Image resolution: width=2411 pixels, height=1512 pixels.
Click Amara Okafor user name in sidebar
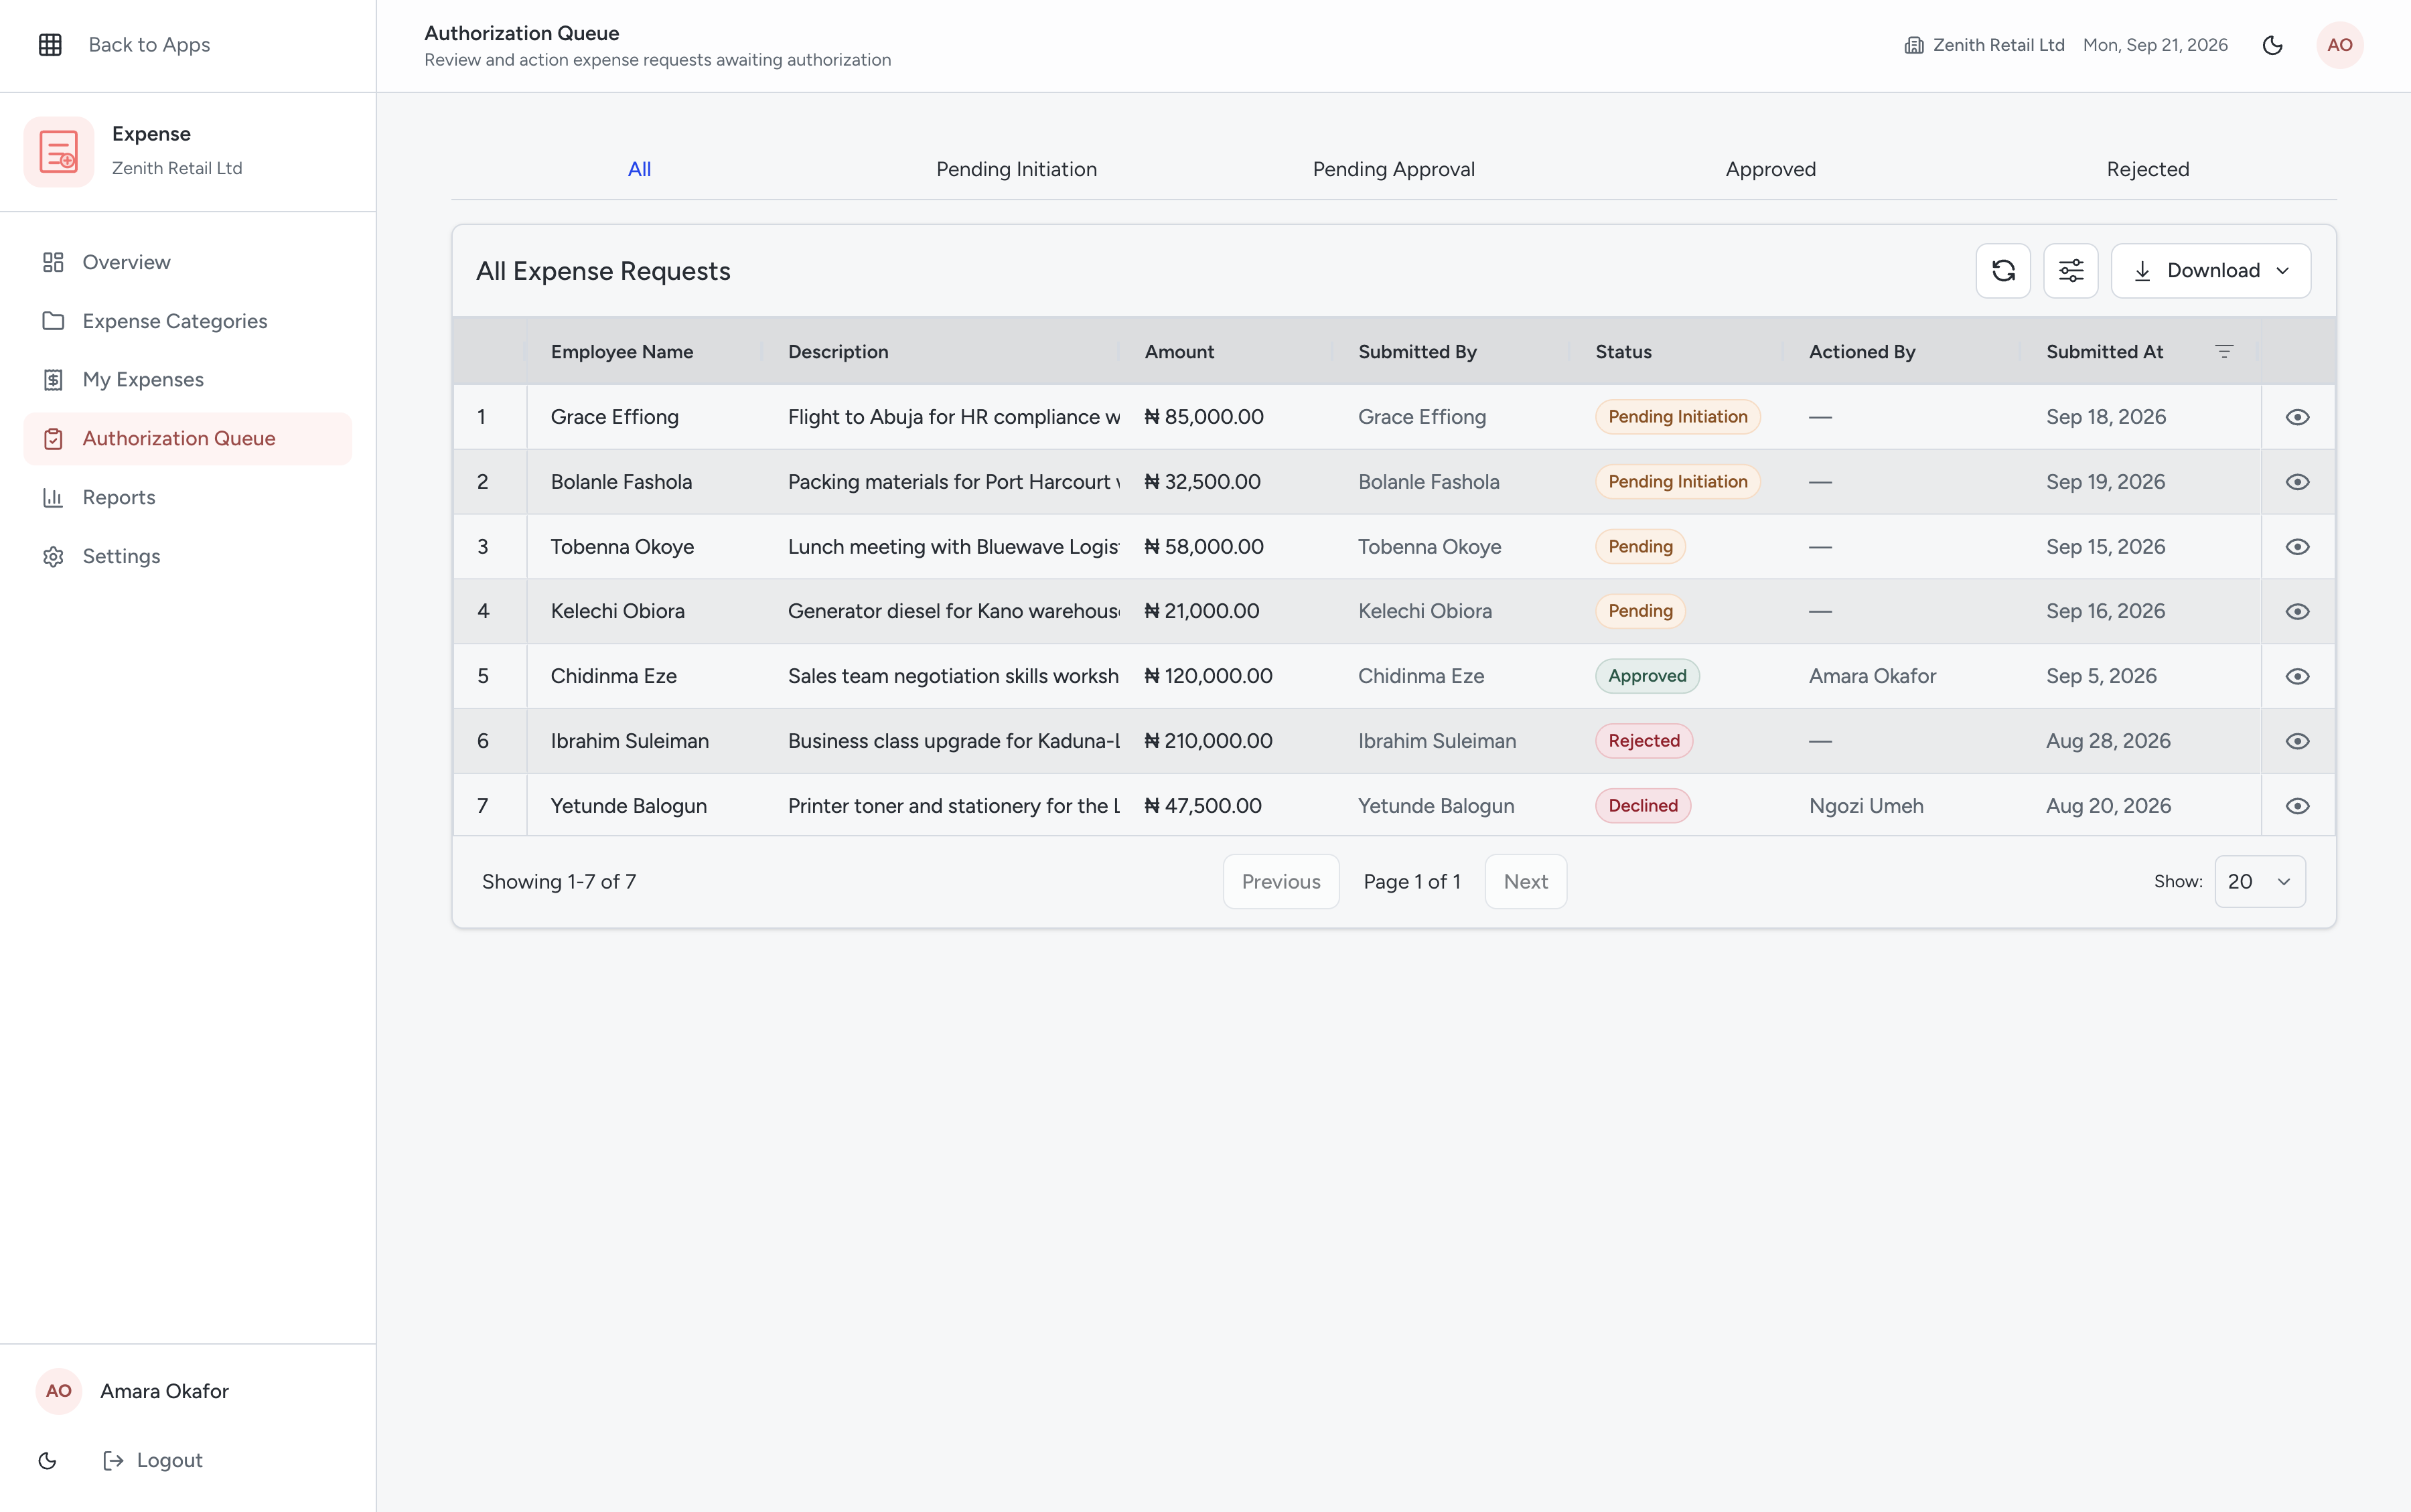[x=164, y=1391]
